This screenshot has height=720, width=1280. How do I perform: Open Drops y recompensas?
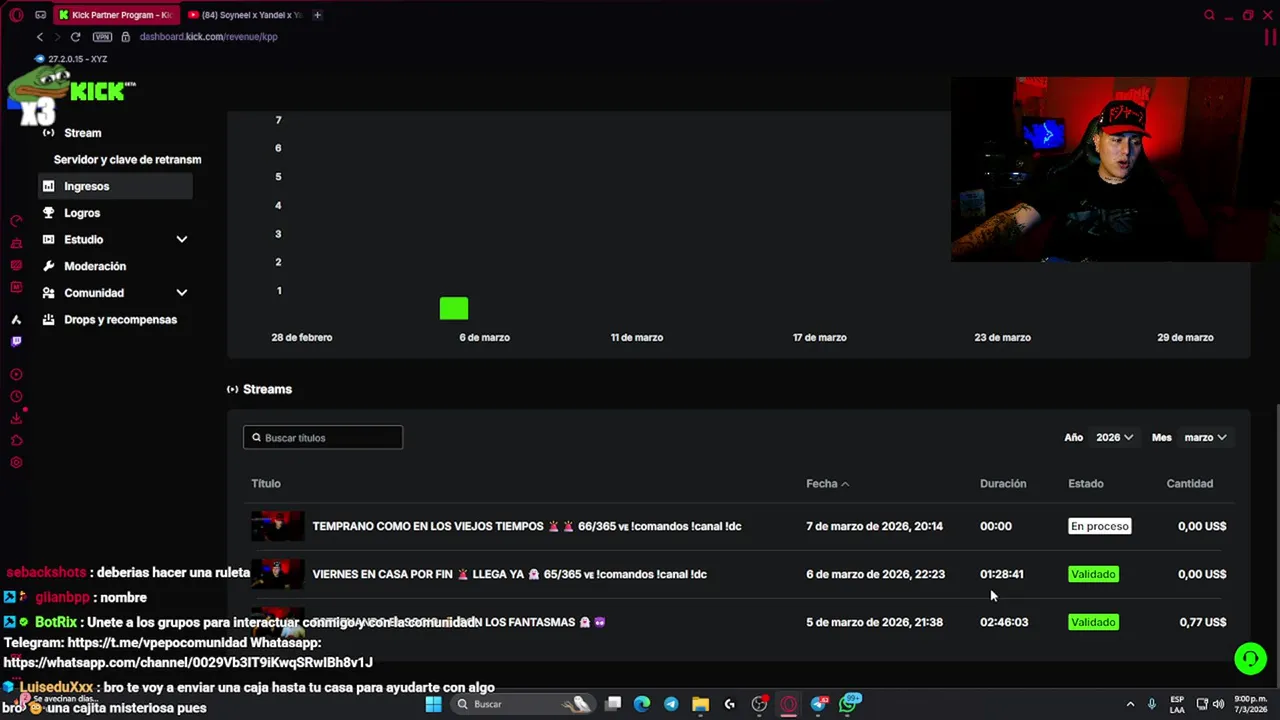point(120,320)
